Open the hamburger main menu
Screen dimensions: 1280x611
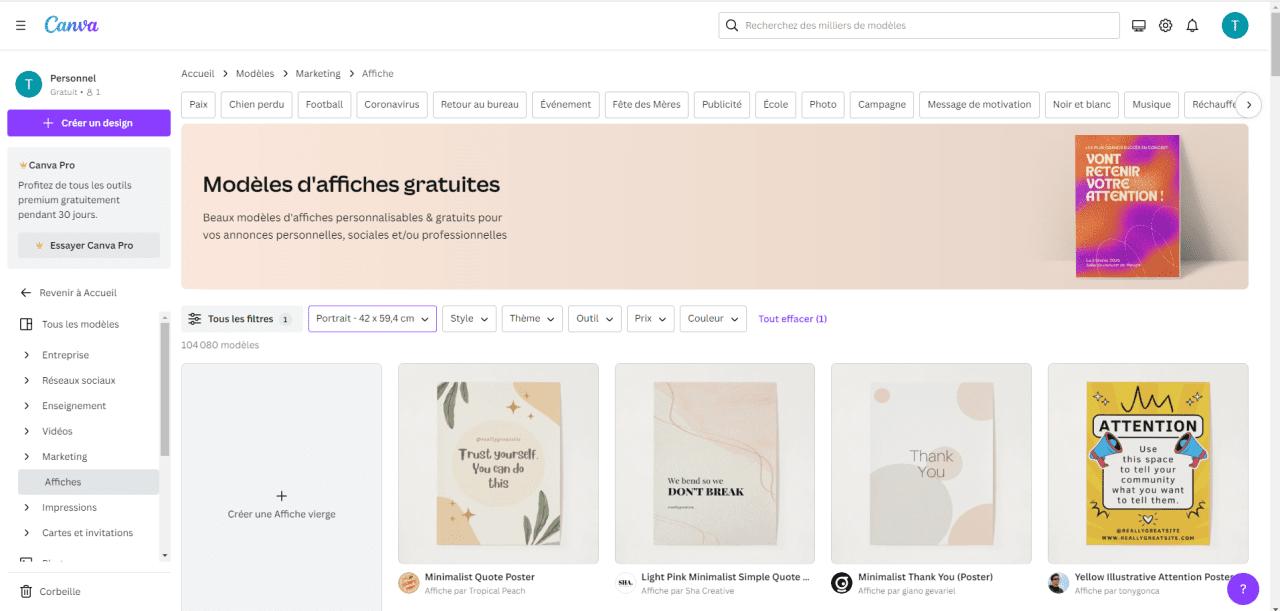(x=21, y=25)
